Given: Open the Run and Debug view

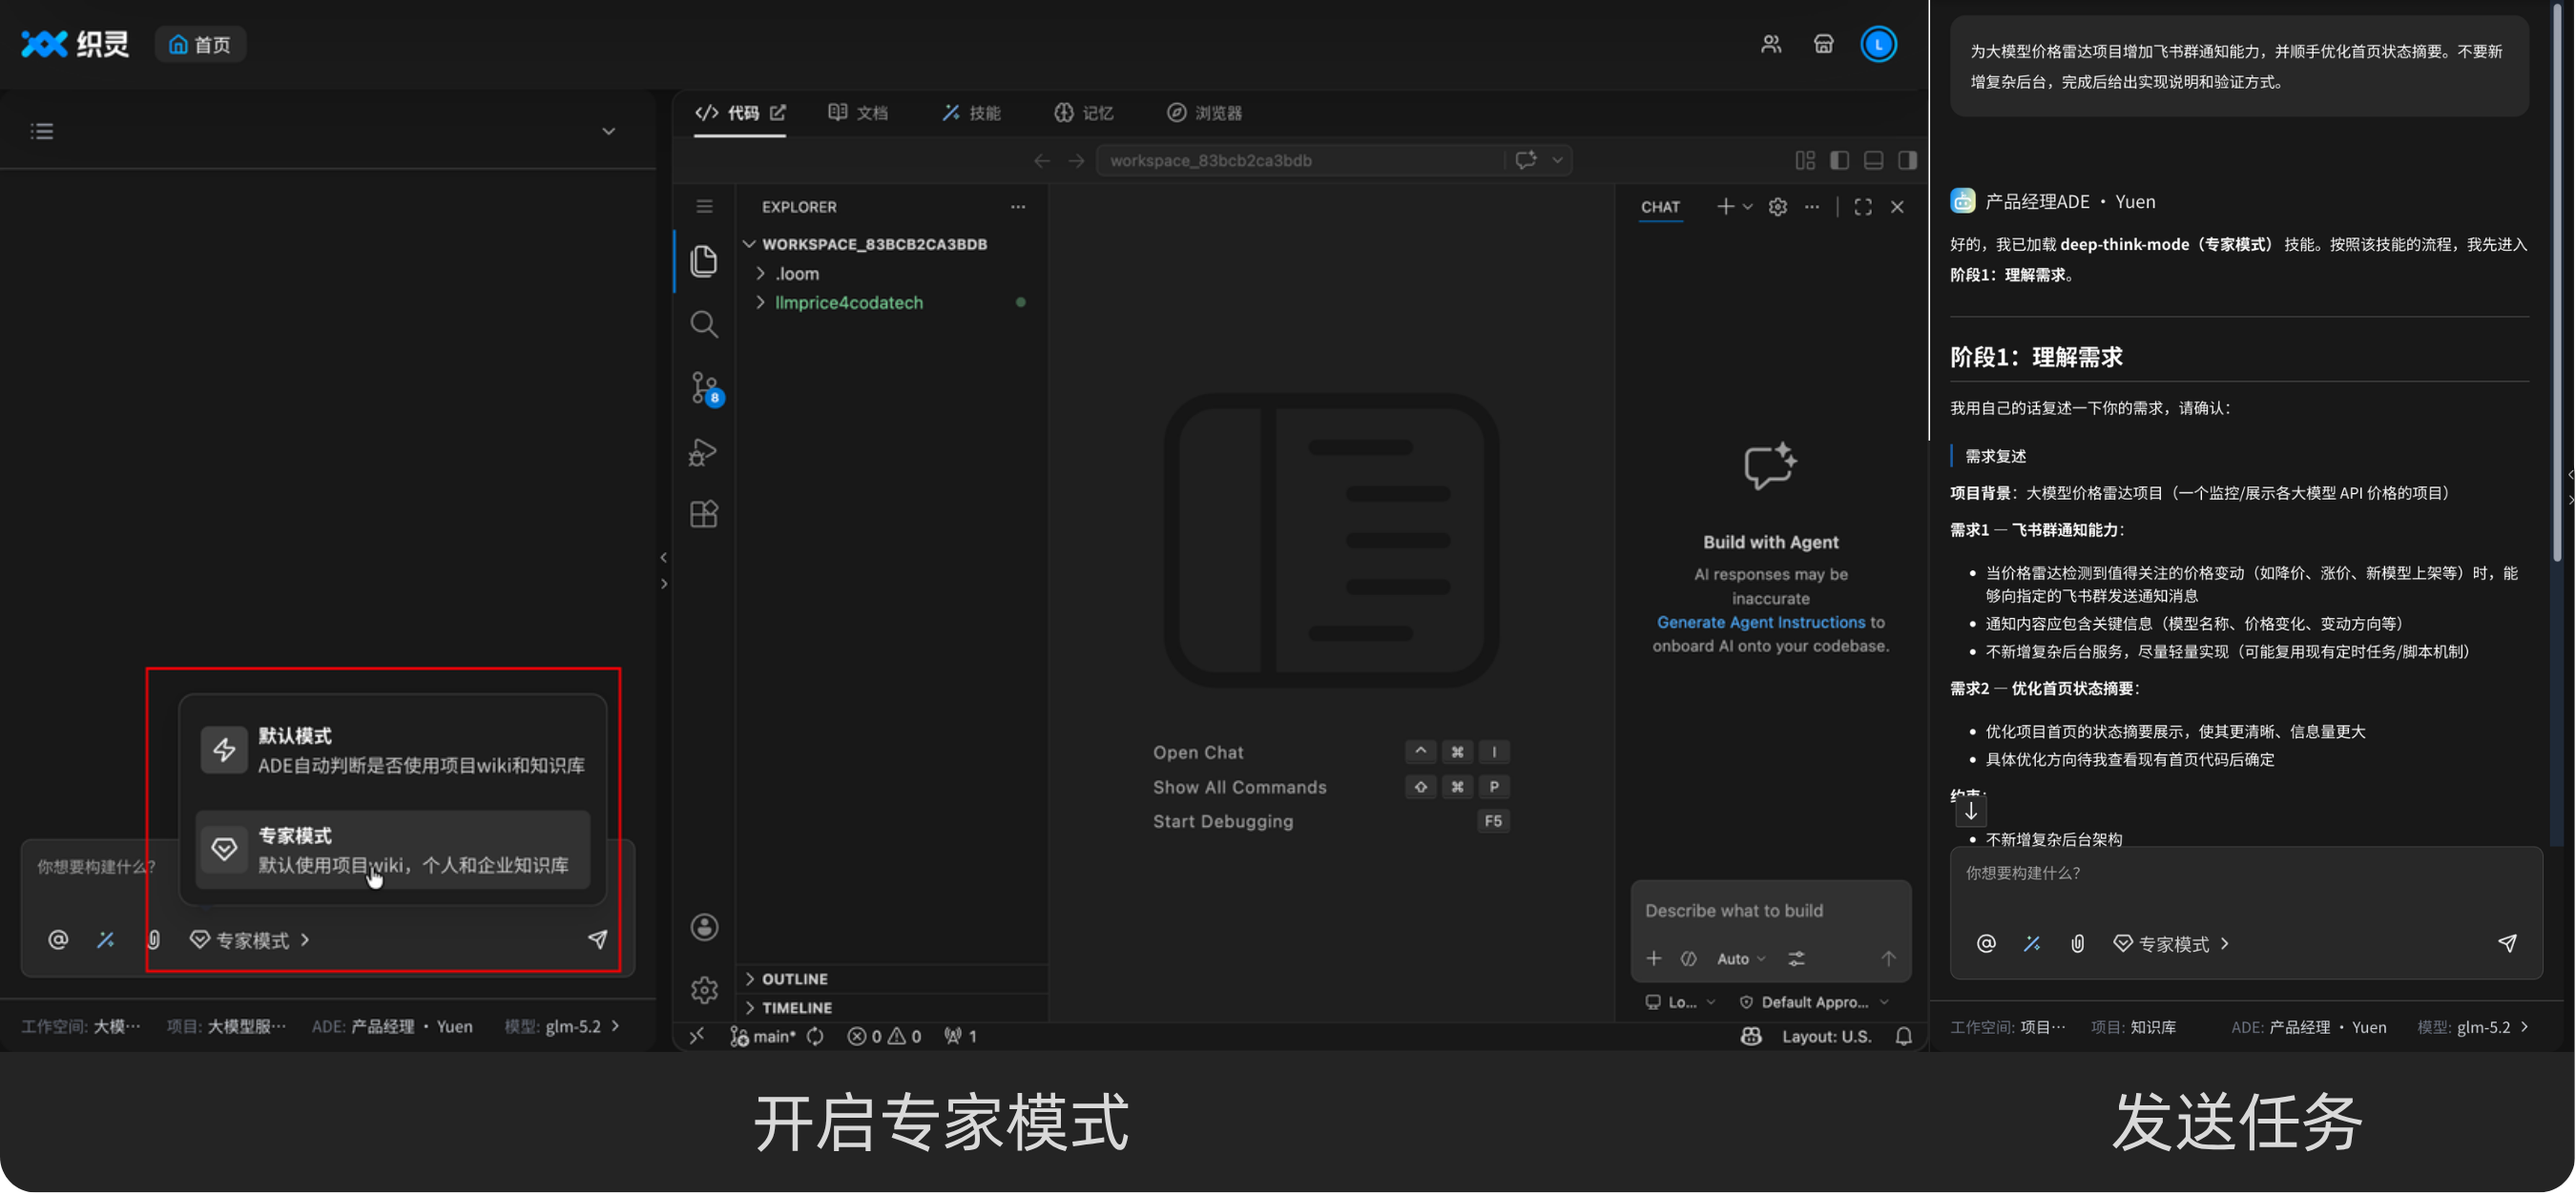Looking at the screenshot, I should click(703, 453).
